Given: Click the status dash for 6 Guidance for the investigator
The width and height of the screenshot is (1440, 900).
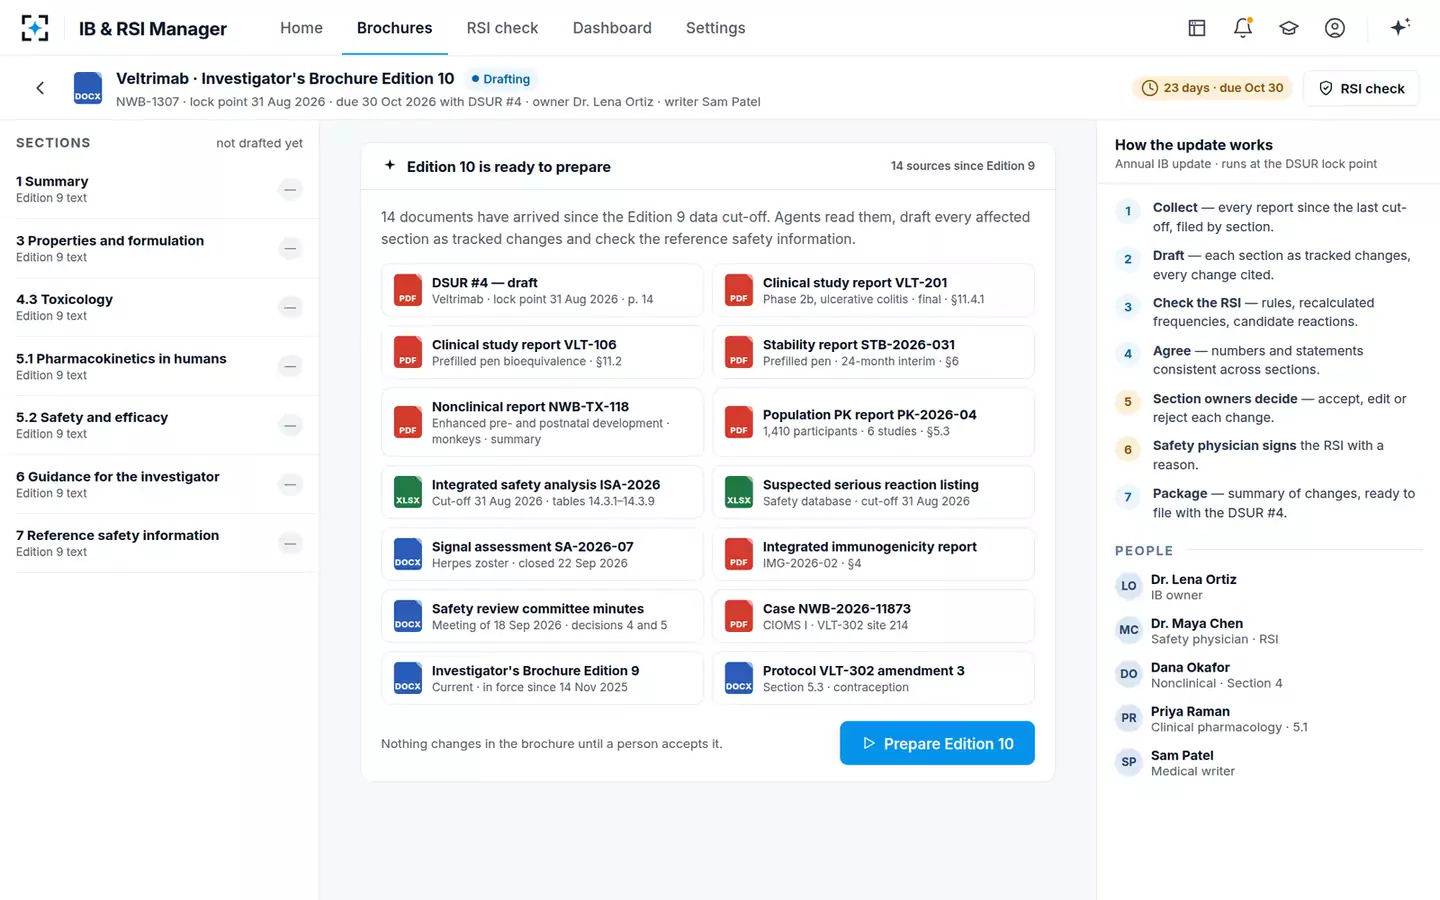Looking at the screenshot, I should tap(290, 484).
